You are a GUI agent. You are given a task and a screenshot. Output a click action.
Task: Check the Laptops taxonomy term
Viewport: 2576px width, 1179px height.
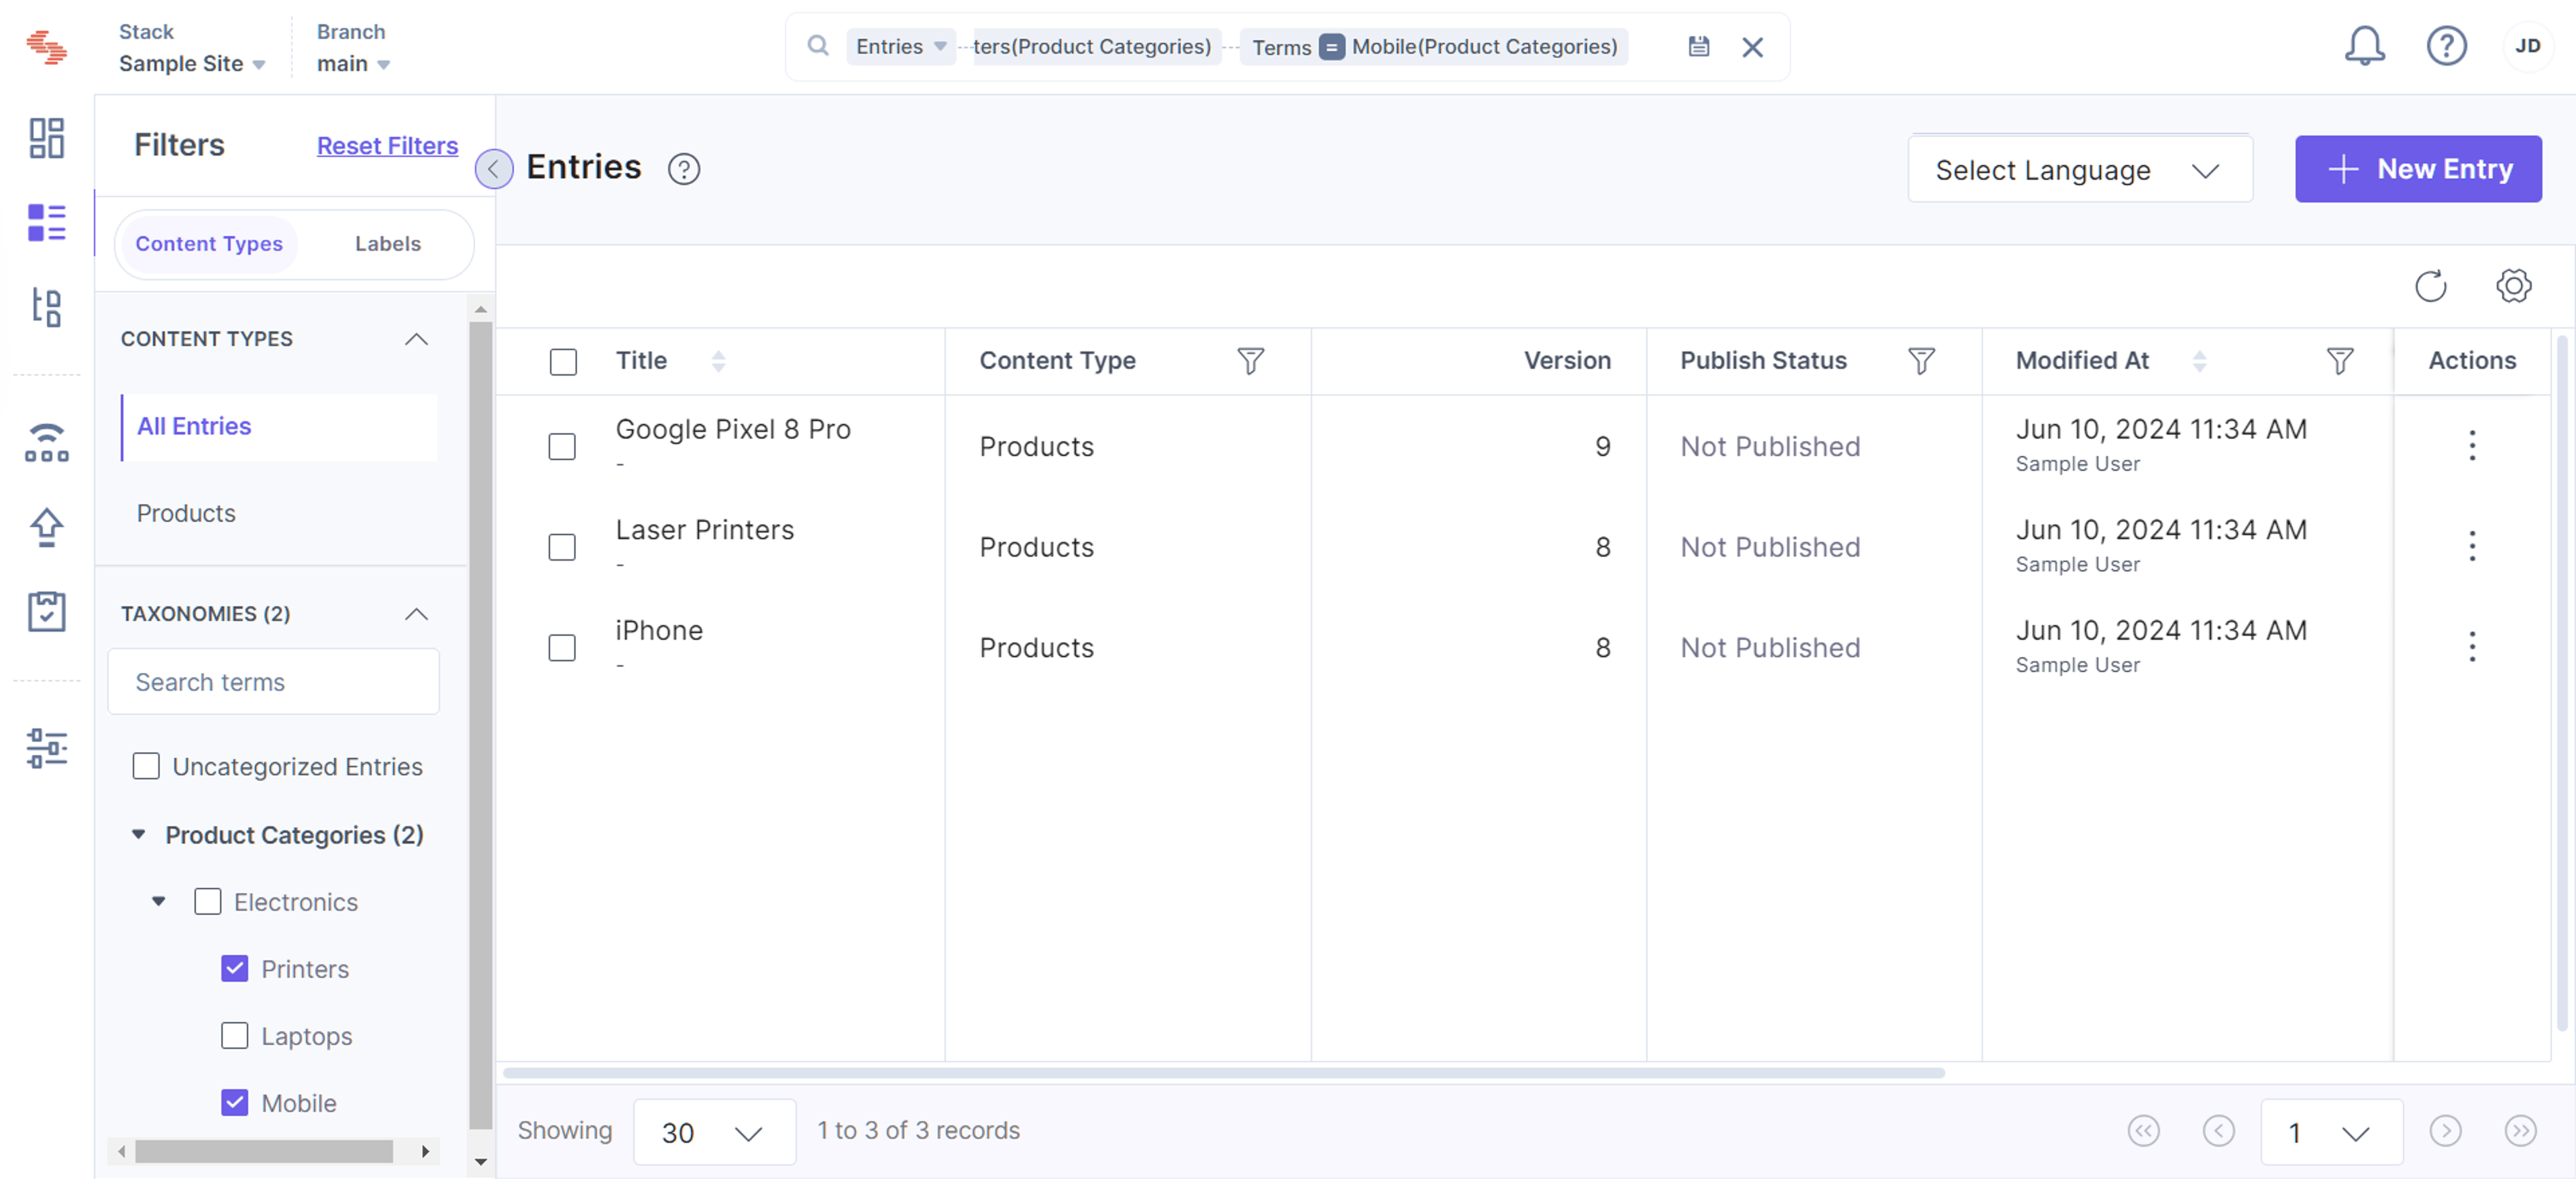click(234, 1035)
